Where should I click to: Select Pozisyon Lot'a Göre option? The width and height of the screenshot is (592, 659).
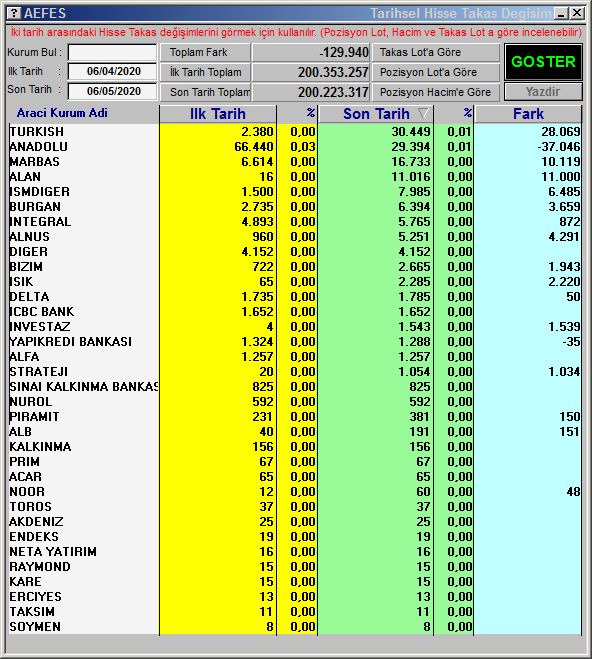[436, 72]
